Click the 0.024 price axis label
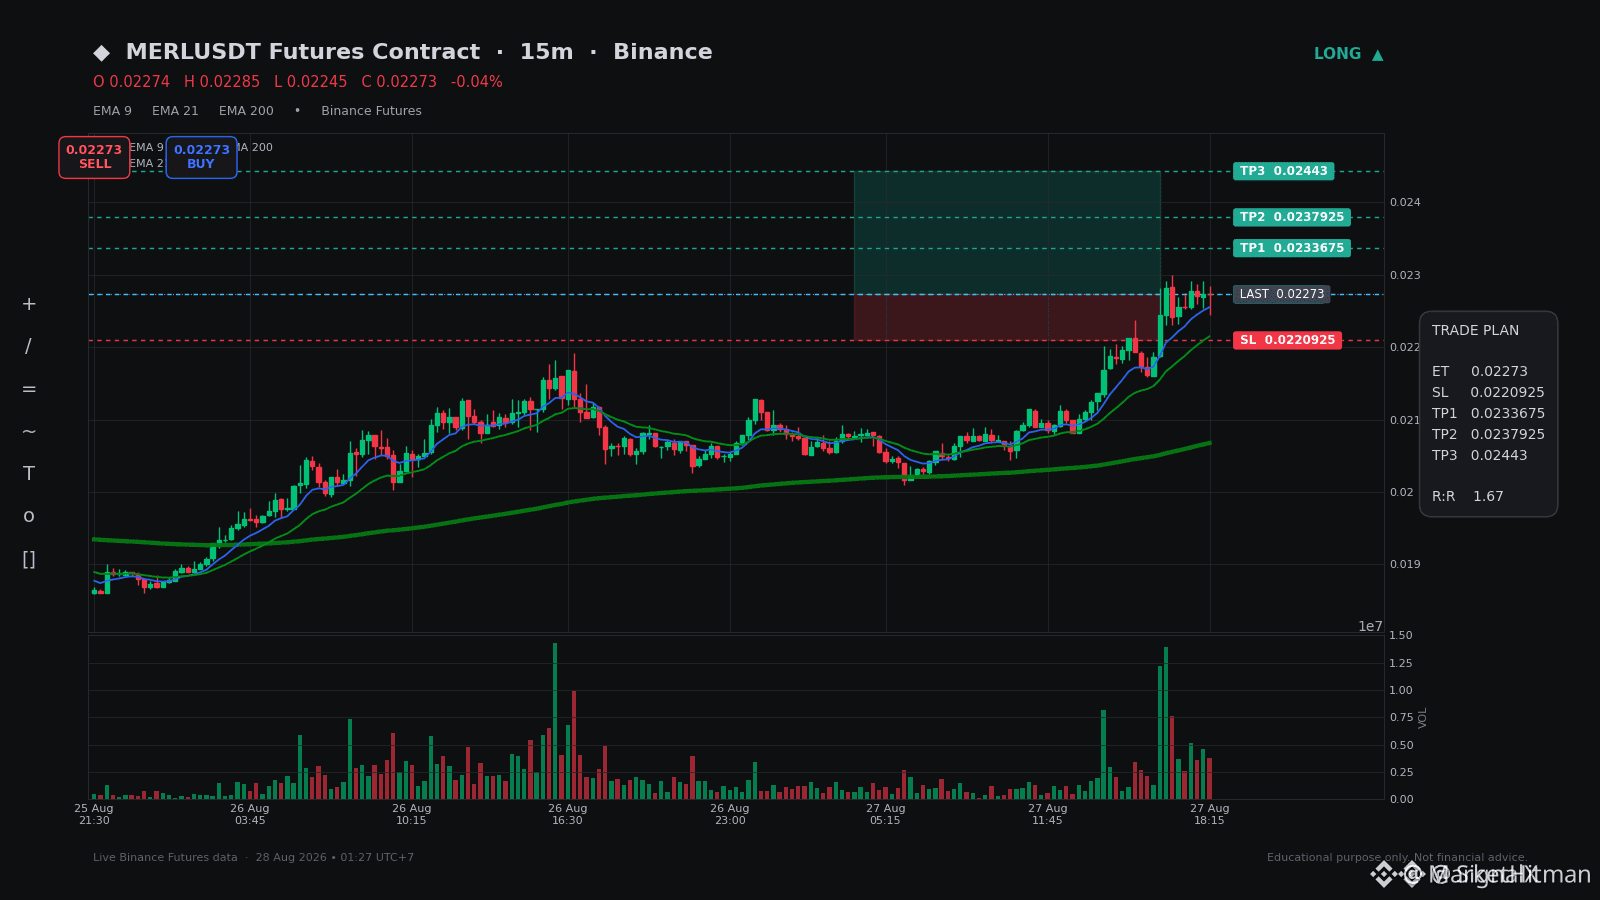 click(1405, 203)
